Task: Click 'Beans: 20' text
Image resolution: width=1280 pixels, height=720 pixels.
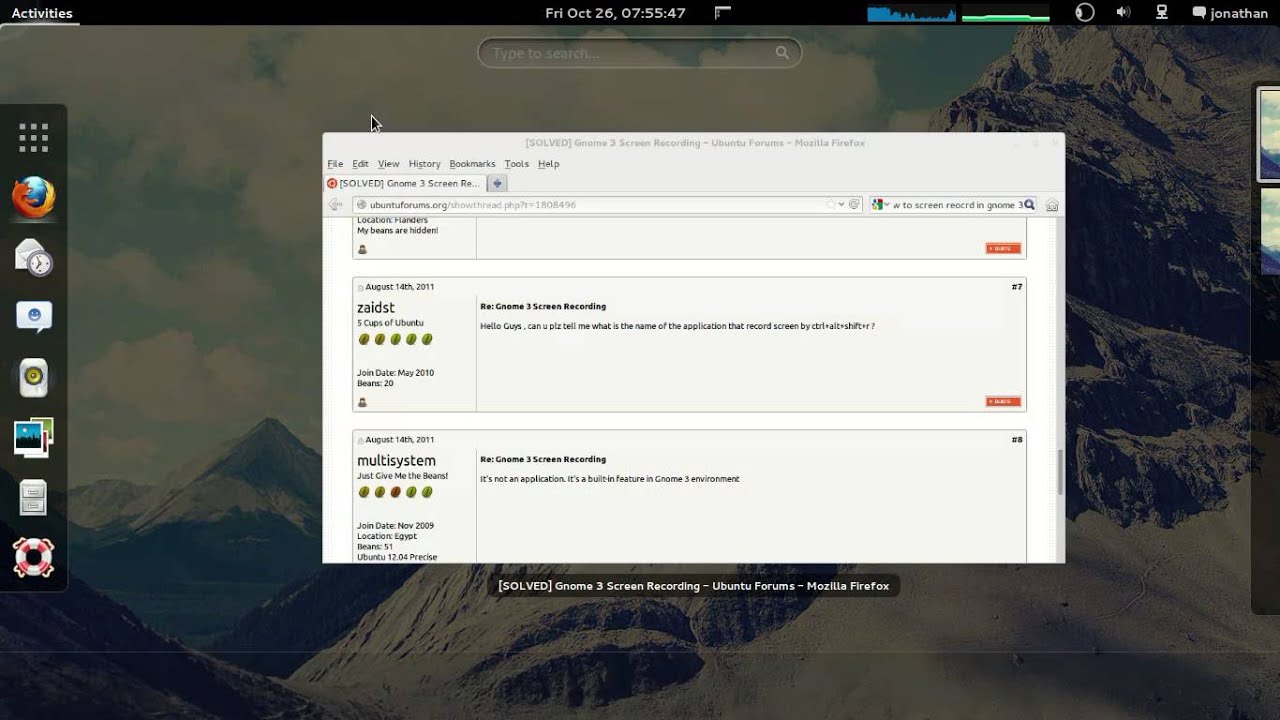Action: click(x=375, y=383)
